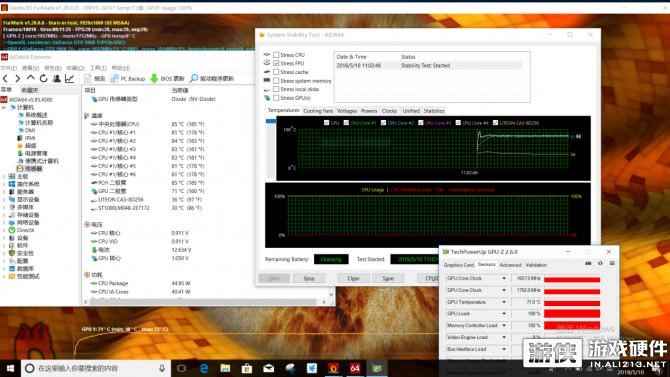
Task: Uncheck the Stress FPU checkbox
Action: tap(276, 63)
